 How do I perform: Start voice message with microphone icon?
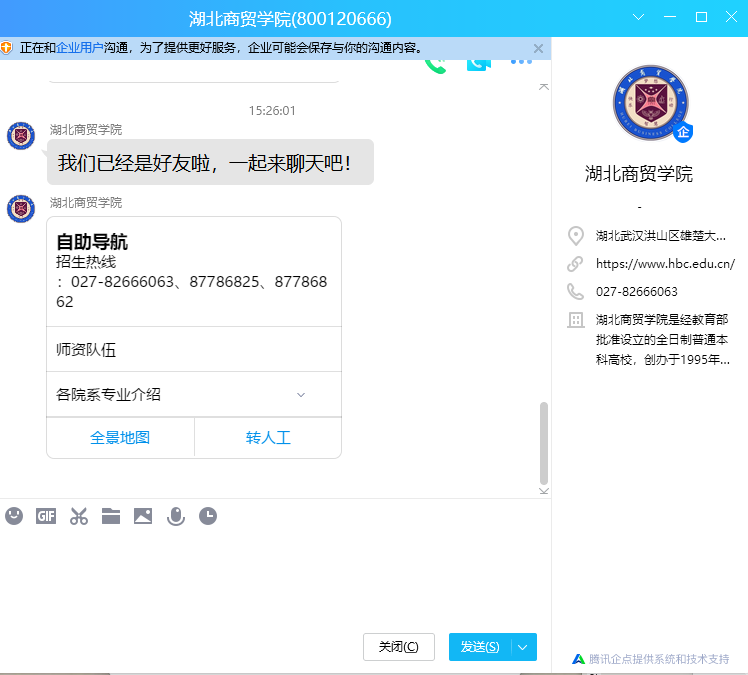click(176, 516)
